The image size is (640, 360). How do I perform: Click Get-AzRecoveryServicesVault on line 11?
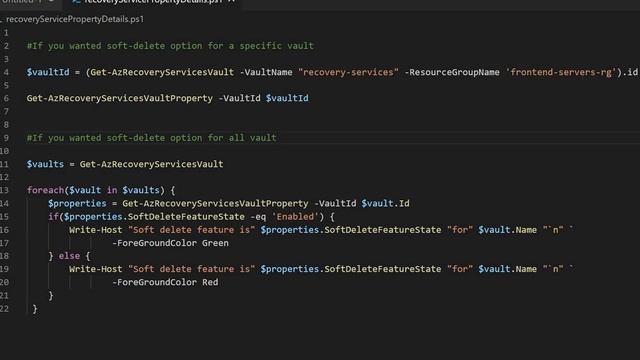tap(151, 164)
